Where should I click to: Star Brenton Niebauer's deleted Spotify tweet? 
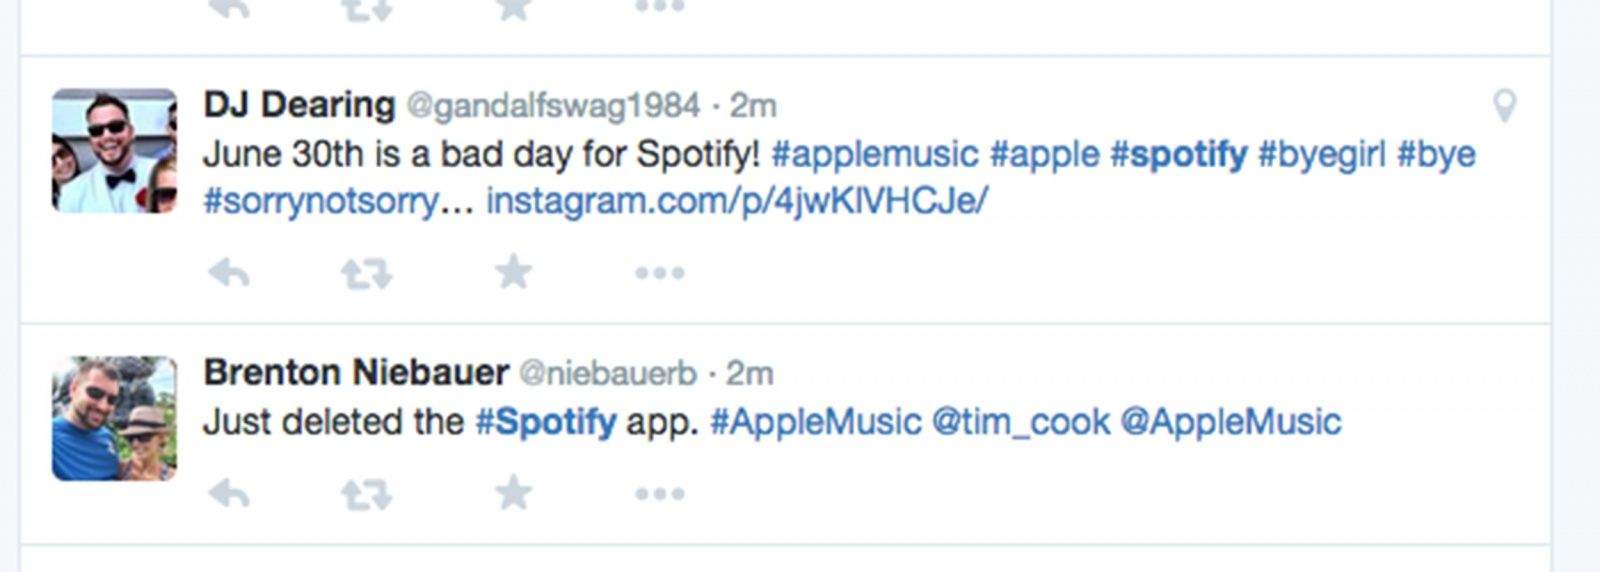(x=513, y=492)
